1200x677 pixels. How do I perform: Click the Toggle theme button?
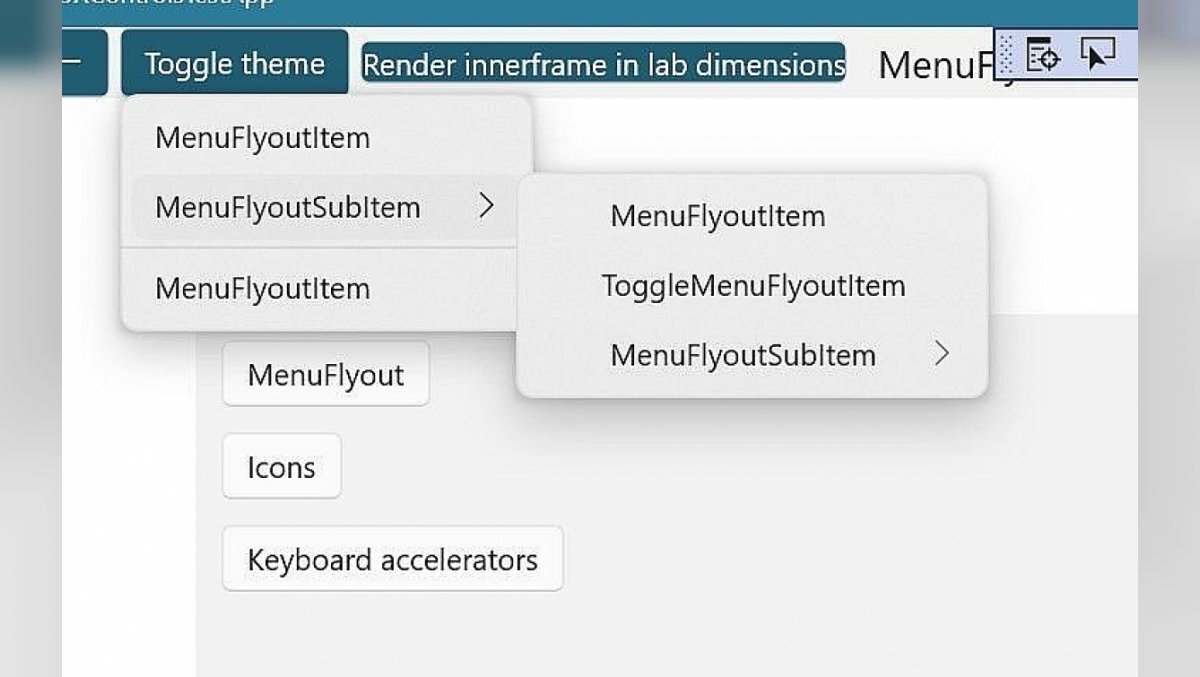235,63
